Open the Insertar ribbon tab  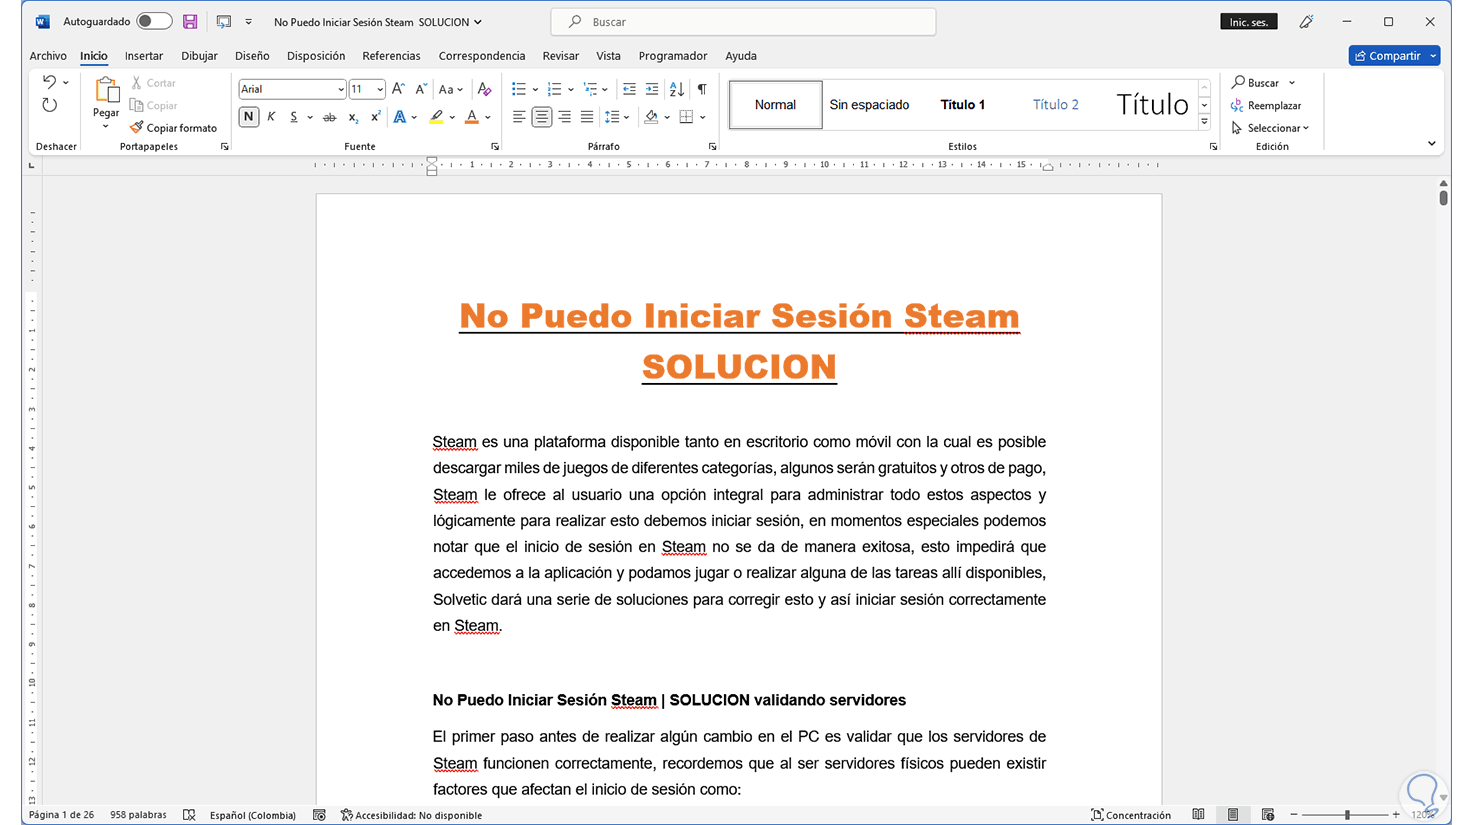pyautogui.click(x=144, y=56)
